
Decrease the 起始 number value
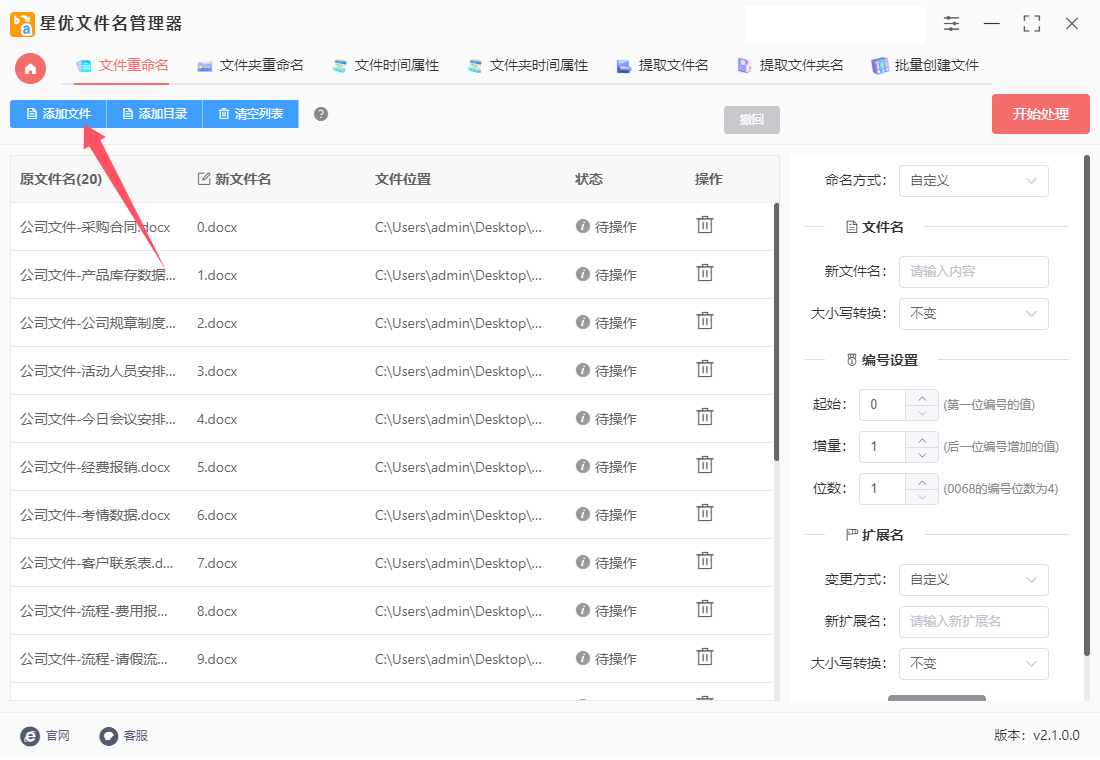(922, 413)
